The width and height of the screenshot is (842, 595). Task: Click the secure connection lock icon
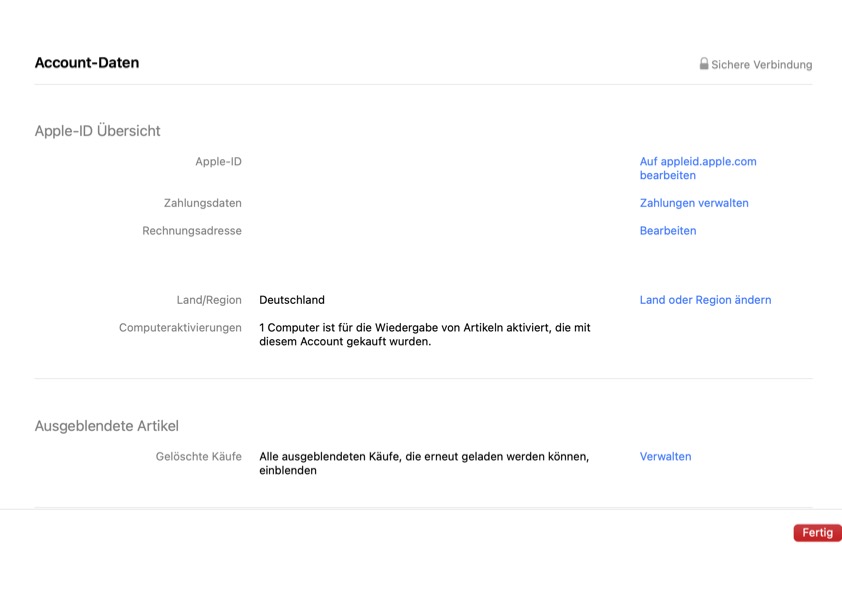pyautogui.click(x=704, y=64)
